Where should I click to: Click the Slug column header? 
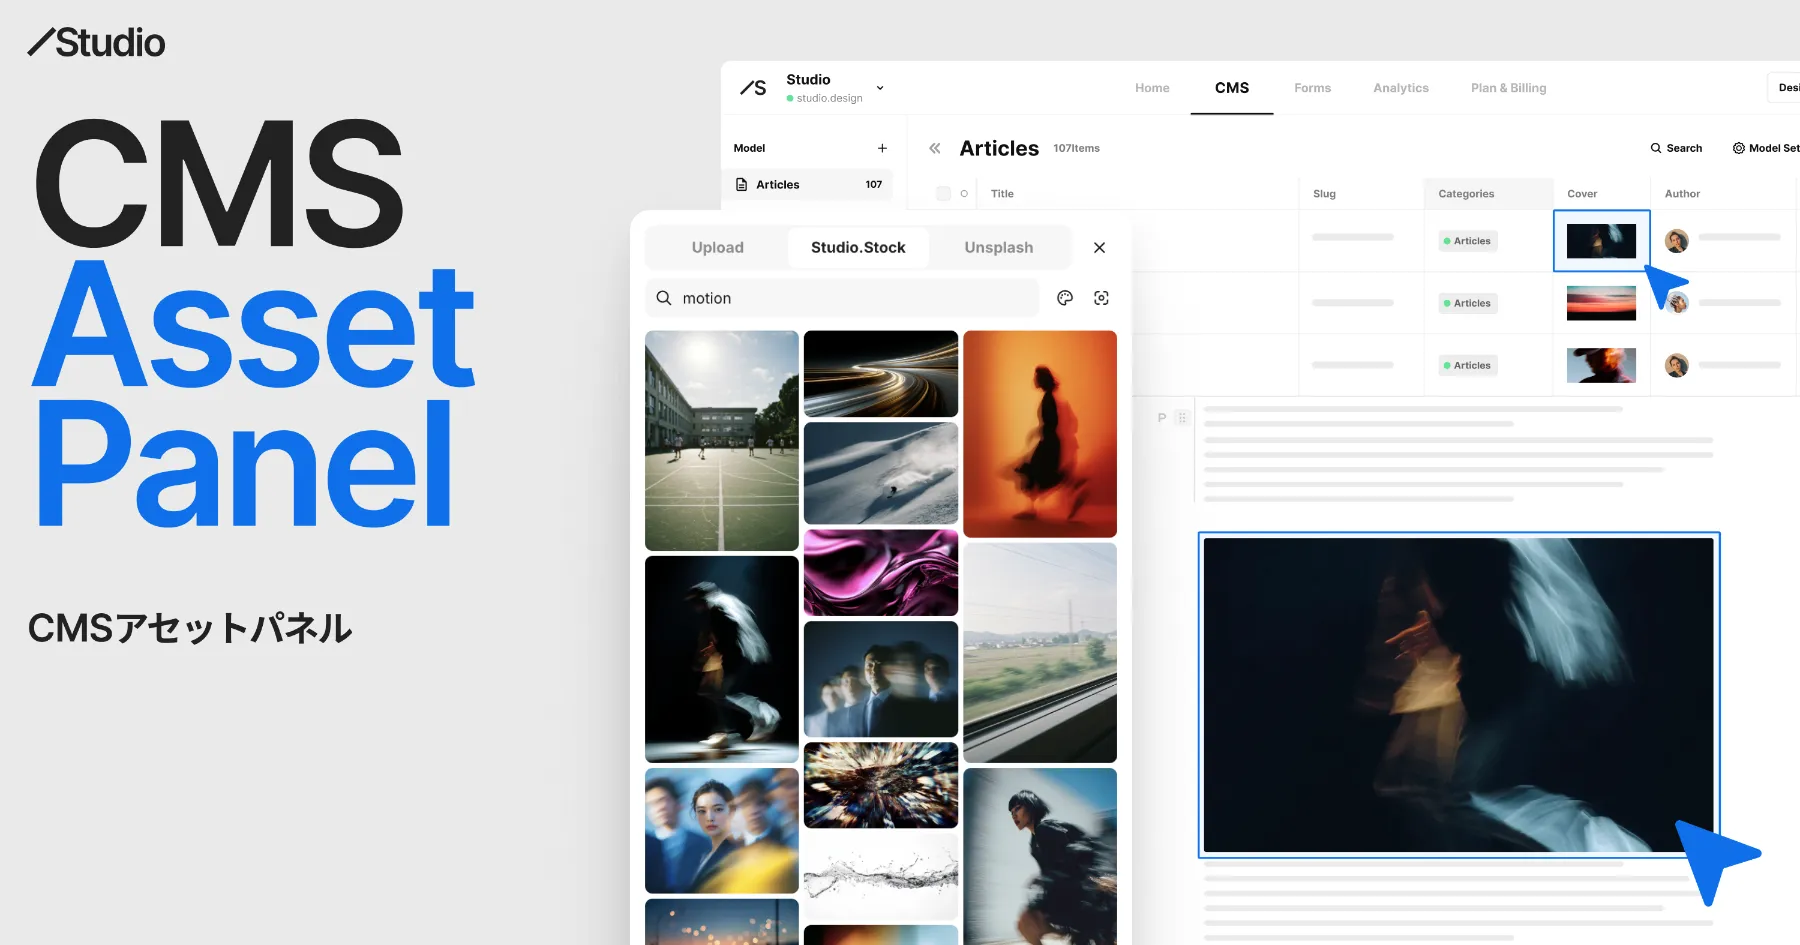[x=1324, y=194]
